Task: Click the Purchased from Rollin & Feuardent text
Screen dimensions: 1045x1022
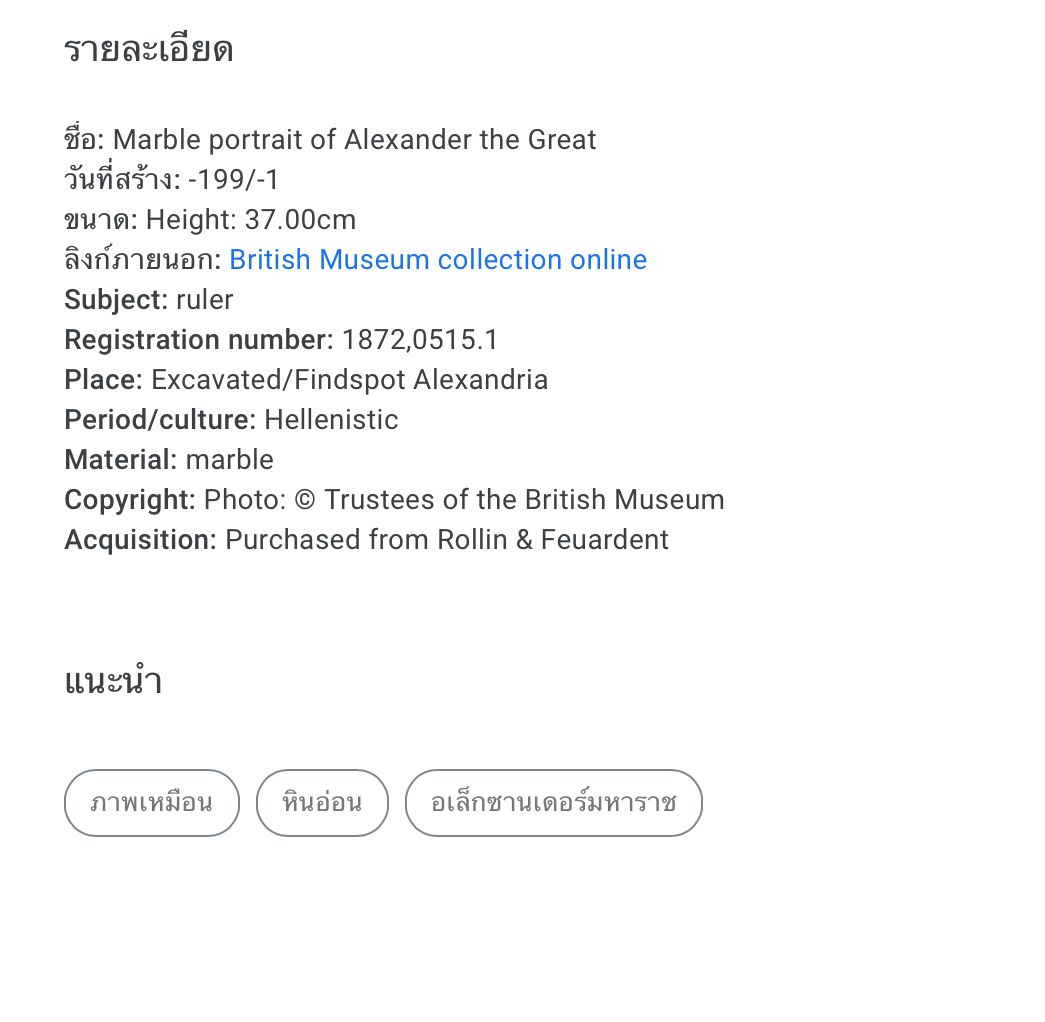Action: tap(447, 540)
